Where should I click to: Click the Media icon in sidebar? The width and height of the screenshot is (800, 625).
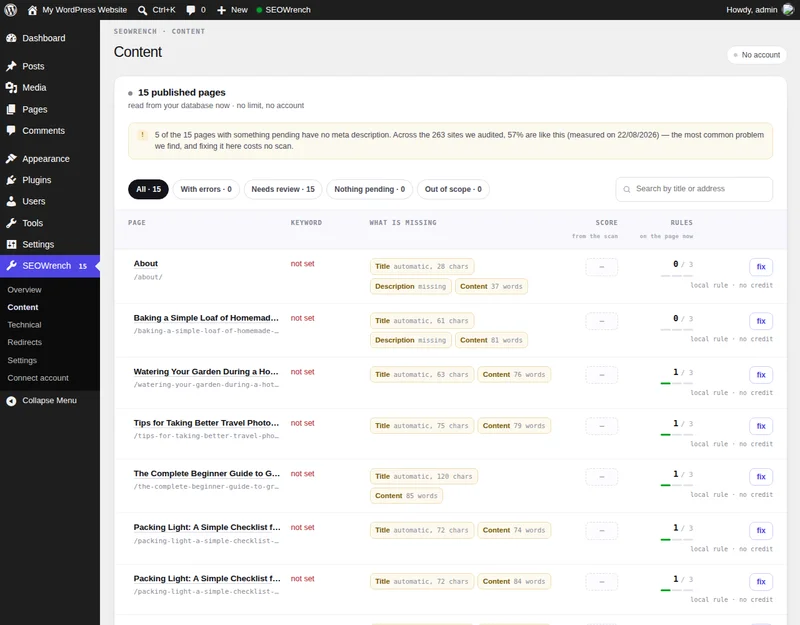coord(11,88)
